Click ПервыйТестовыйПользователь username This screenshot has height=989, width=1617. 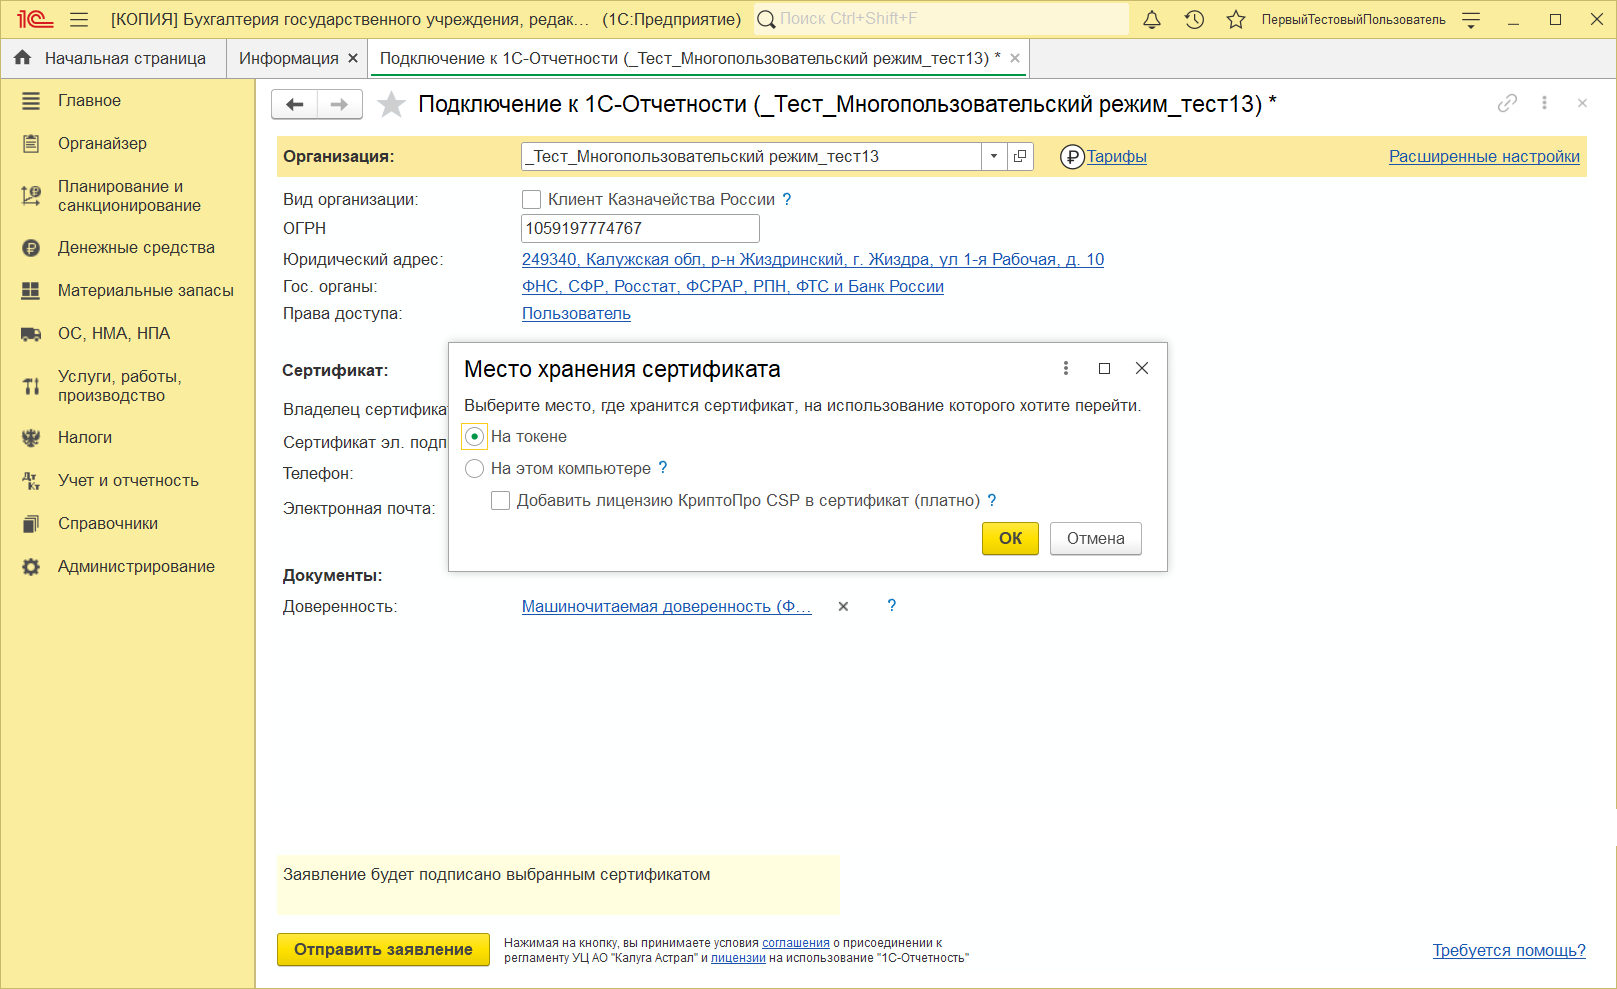pos(1353,20)
